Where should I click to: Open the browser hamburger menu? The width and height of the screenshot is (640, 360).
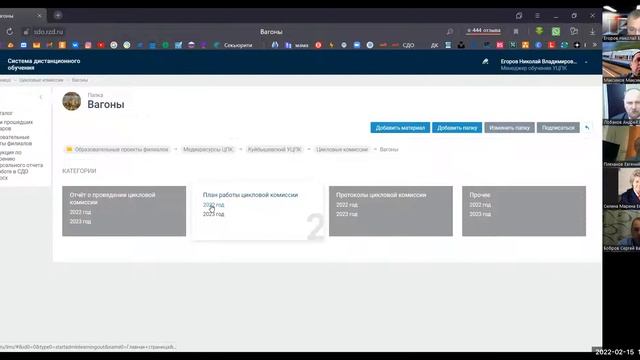point(537,16)
